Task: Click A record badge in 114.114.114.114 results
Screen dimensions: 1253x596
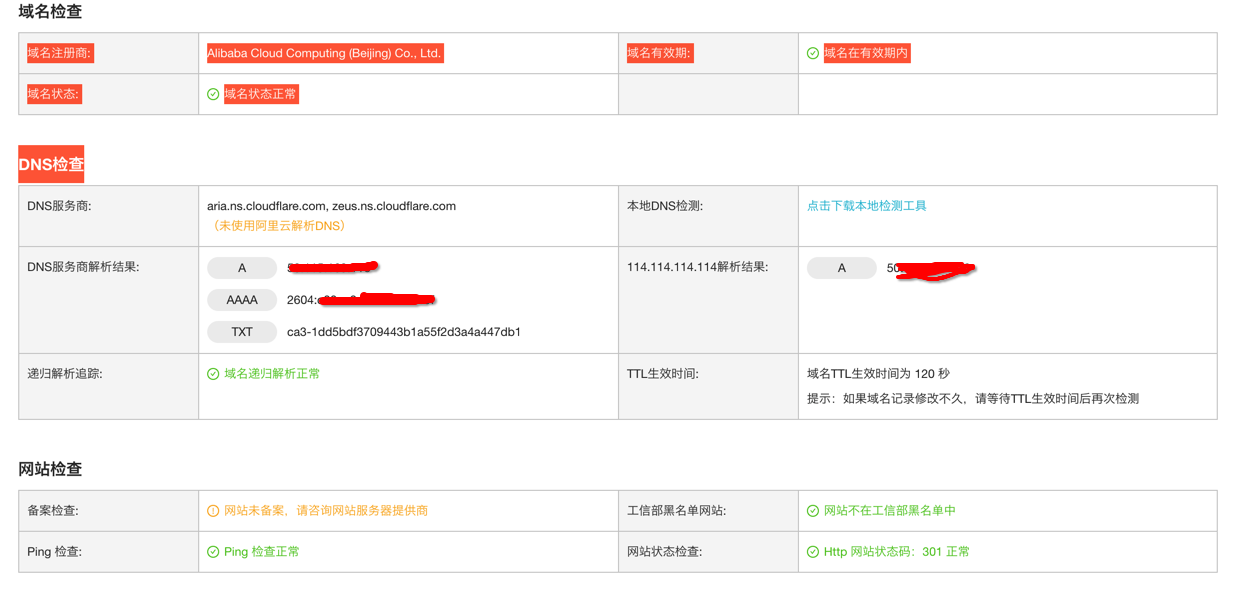Action: 842,268
